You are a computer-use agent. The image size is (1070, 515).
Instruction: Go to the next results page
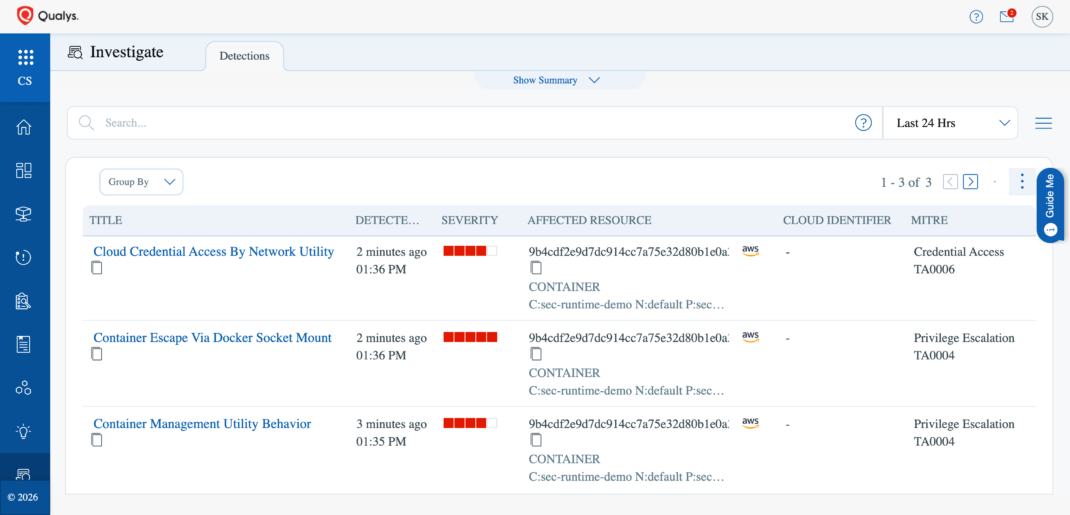[970, 181]
